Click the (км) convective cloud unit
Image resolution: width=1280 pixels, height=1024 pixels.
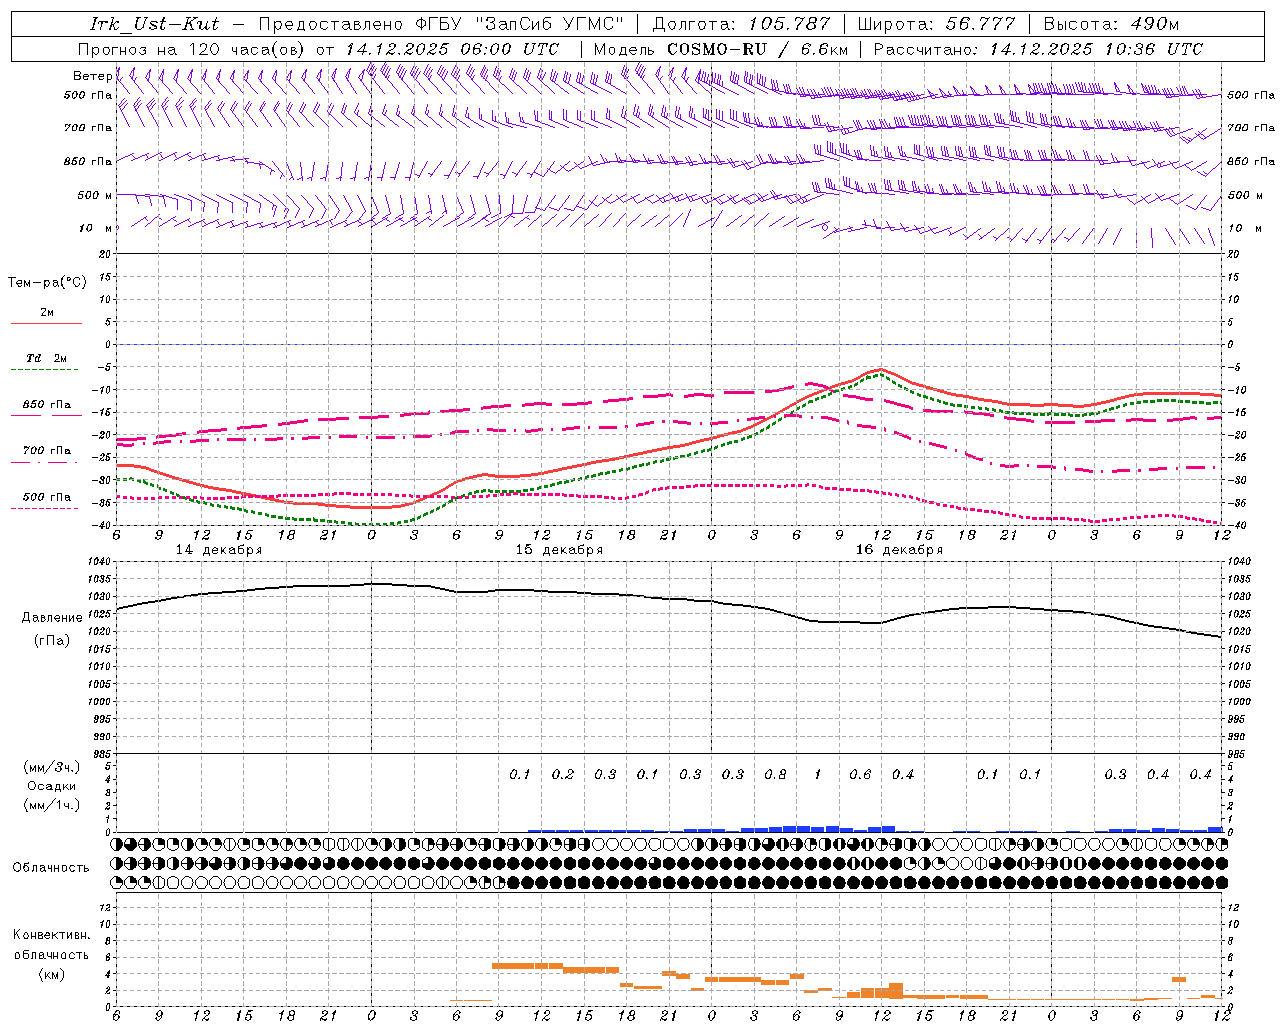(52, 974)
